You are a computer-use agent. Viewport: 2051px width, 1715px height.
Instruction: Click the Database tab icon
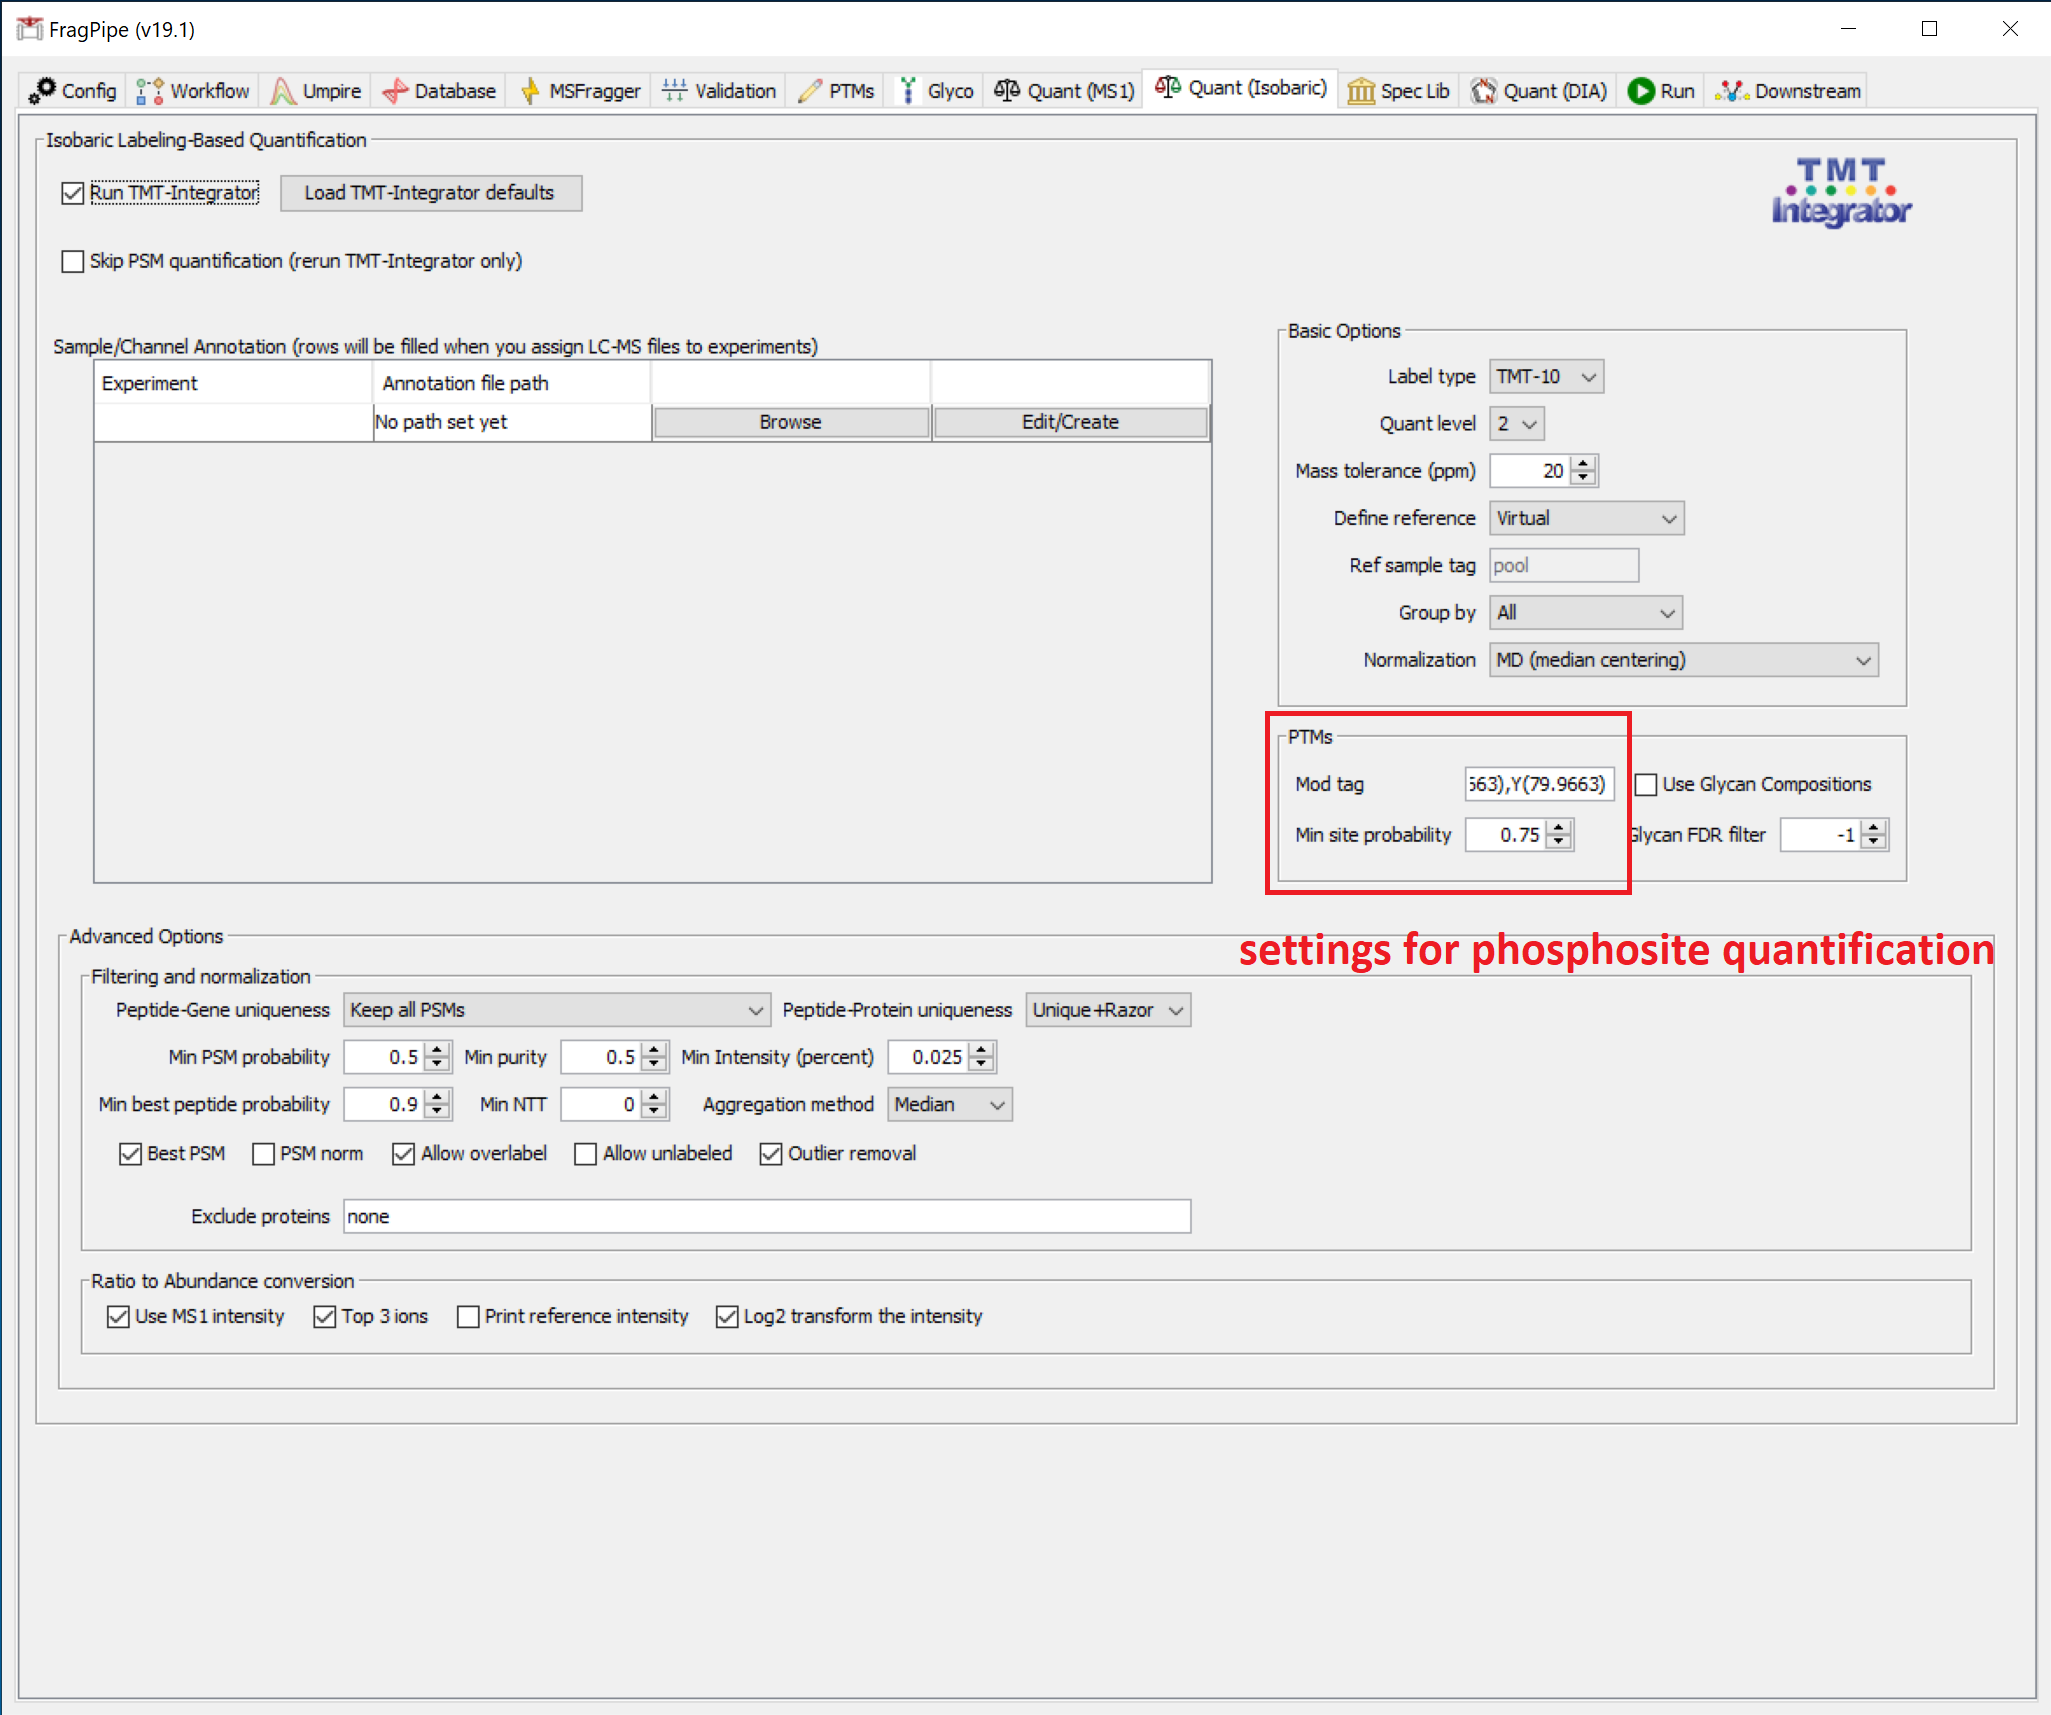[395, 91]
